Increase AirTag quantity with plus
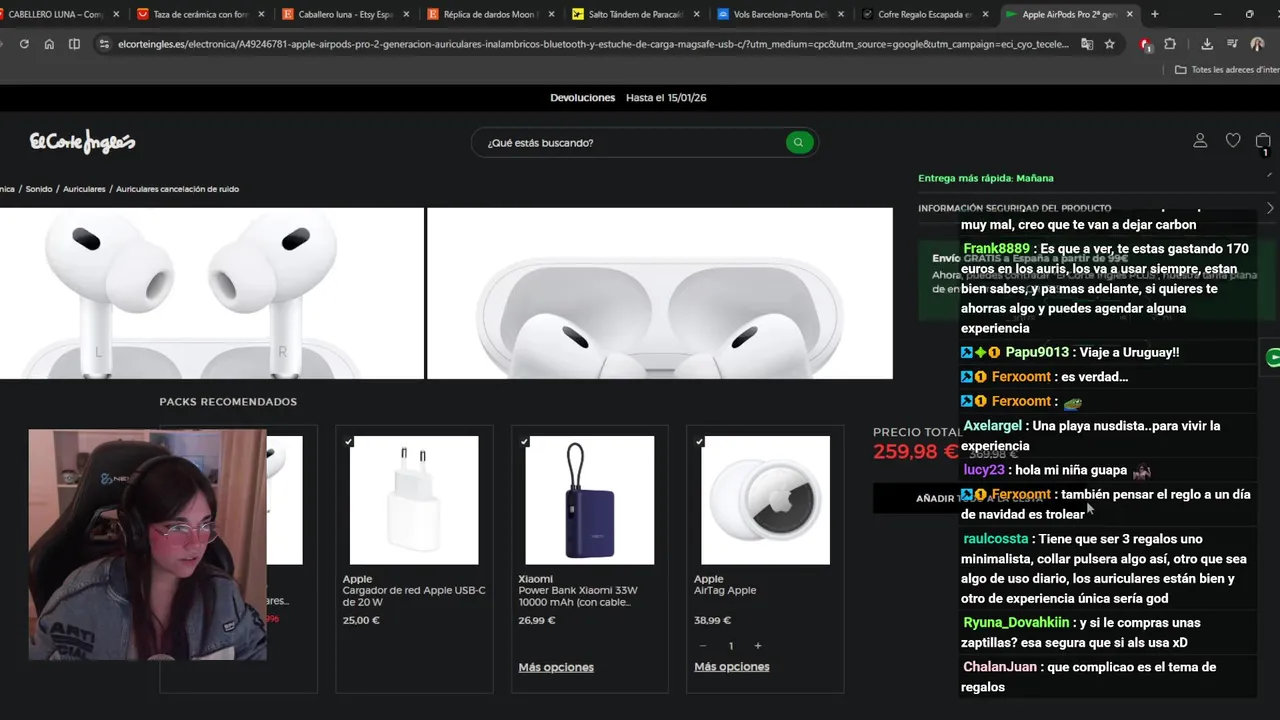 (758, 646)
